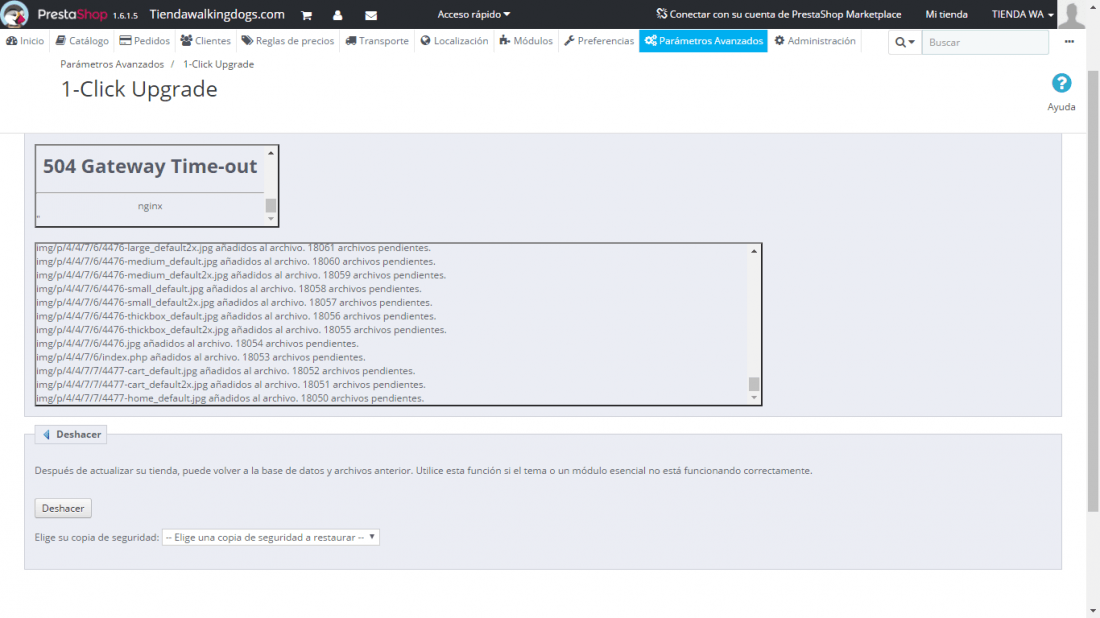
Task: Click the error box scrollbar thumb
Action: click(271, 205)
